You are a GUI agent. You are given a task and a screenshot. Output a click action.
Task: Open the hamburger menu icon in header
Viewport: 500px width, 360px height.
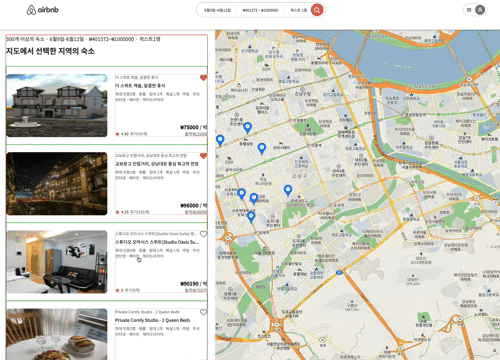tap(469, 10)
